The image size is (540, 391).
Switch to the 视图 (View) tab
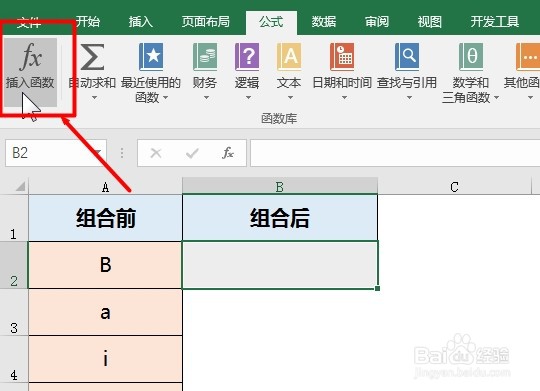pos(429,22)
